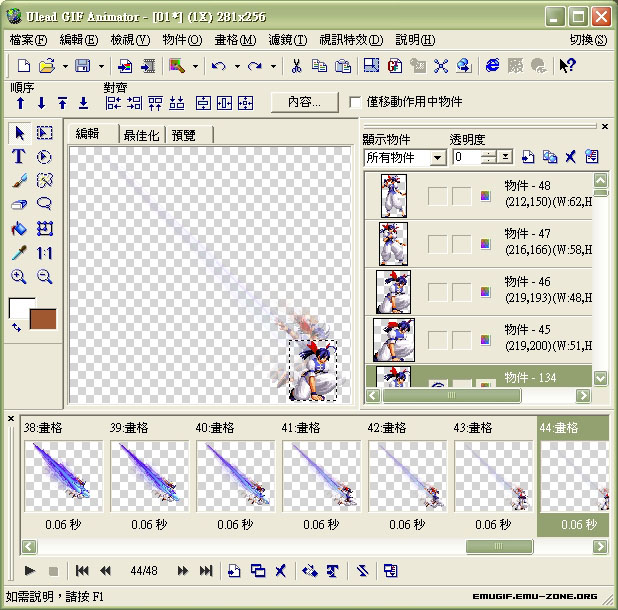Viewport: 618px width, 610px height.
Task: Select the rectangle selection tool
Action: 45,133
